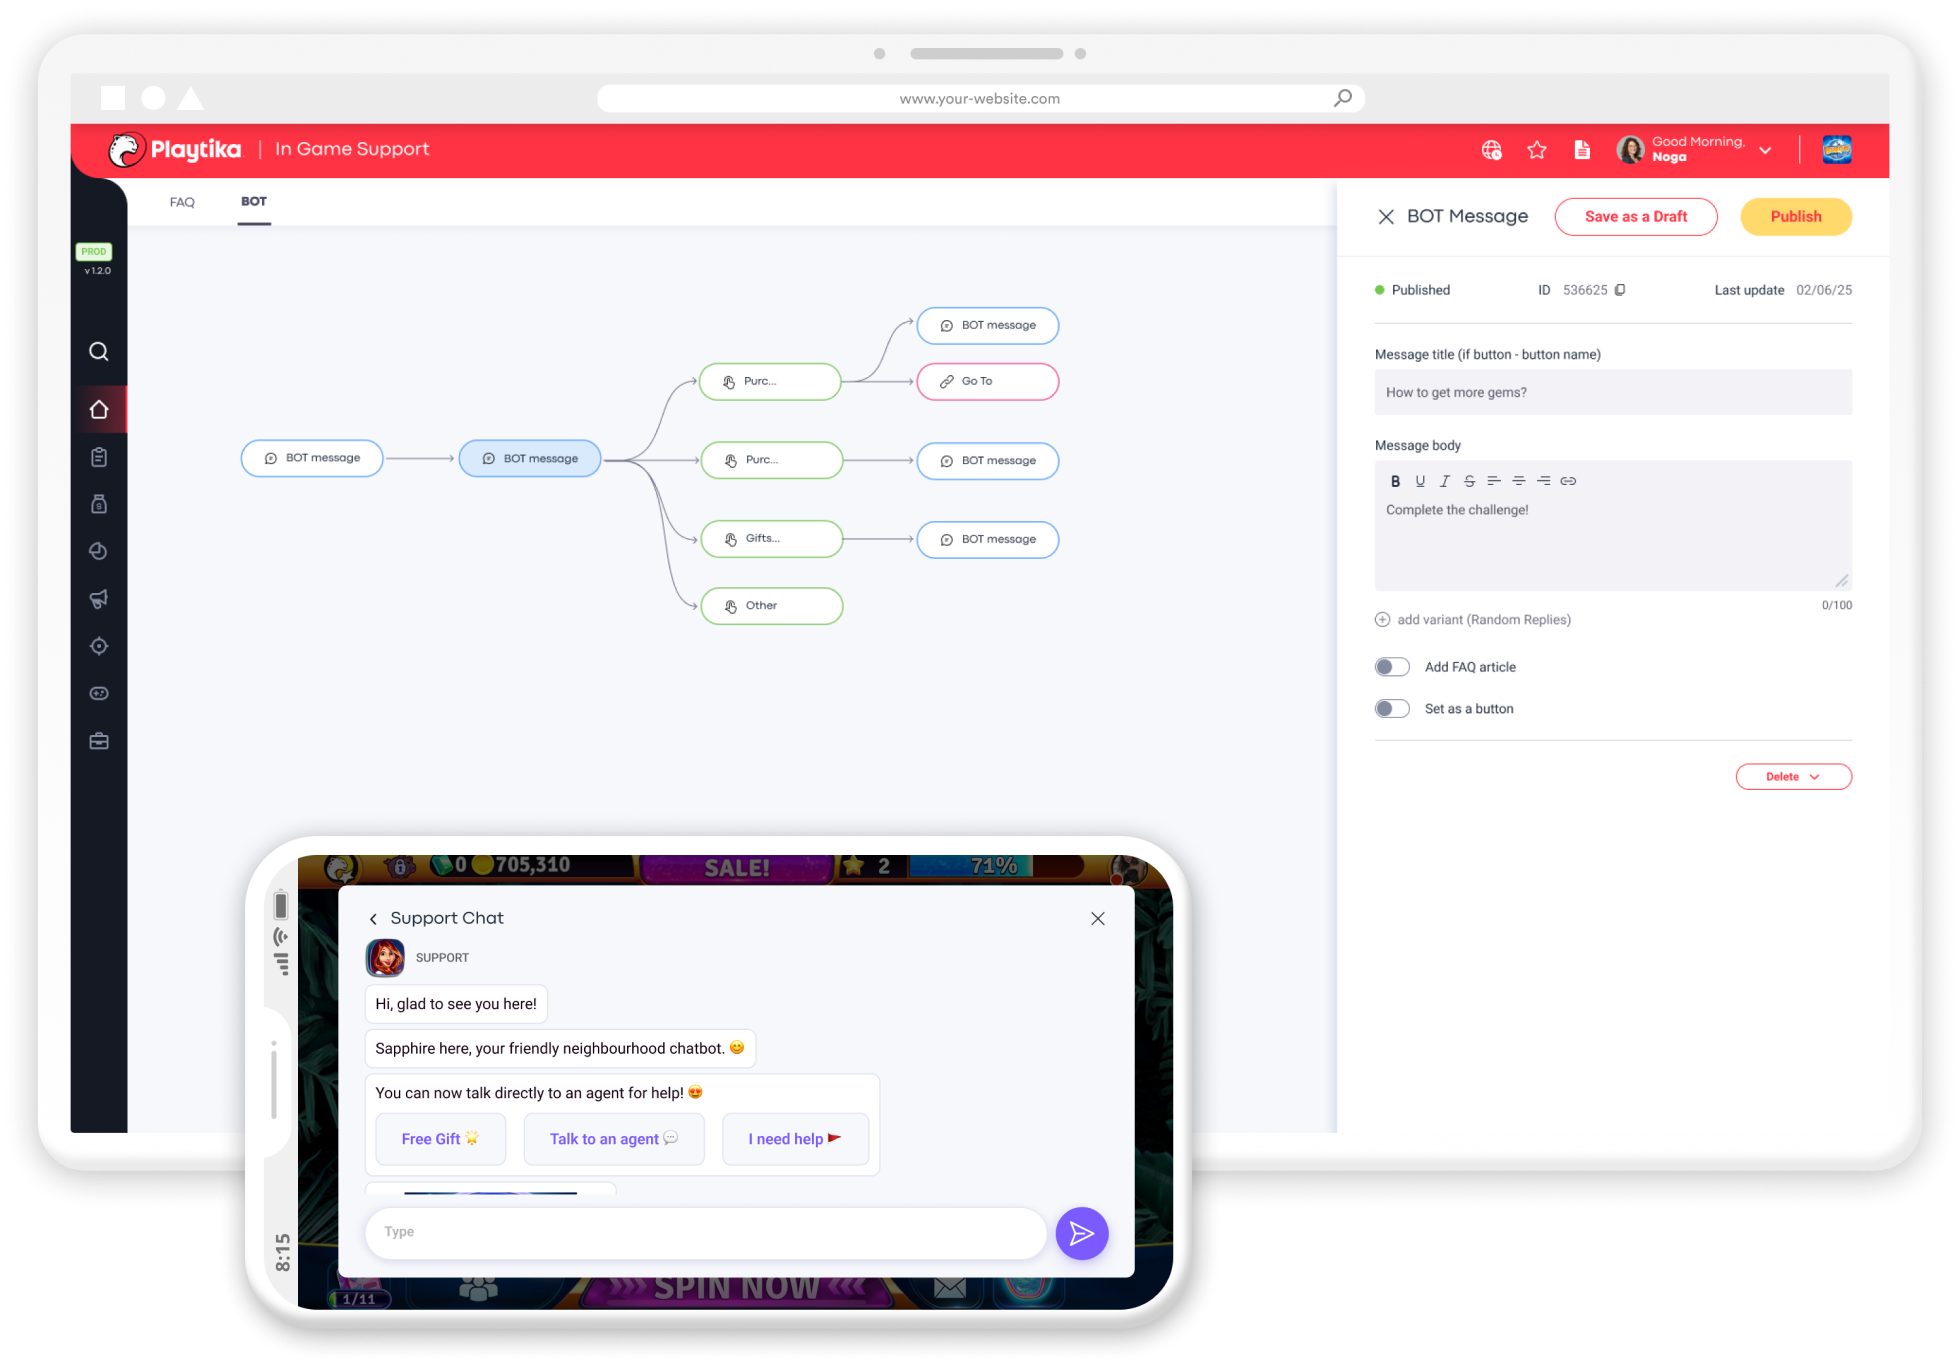The image size is (1960, 1364).
Task: Open the crosshair target icon in sidebar
Action: [98, 646]
